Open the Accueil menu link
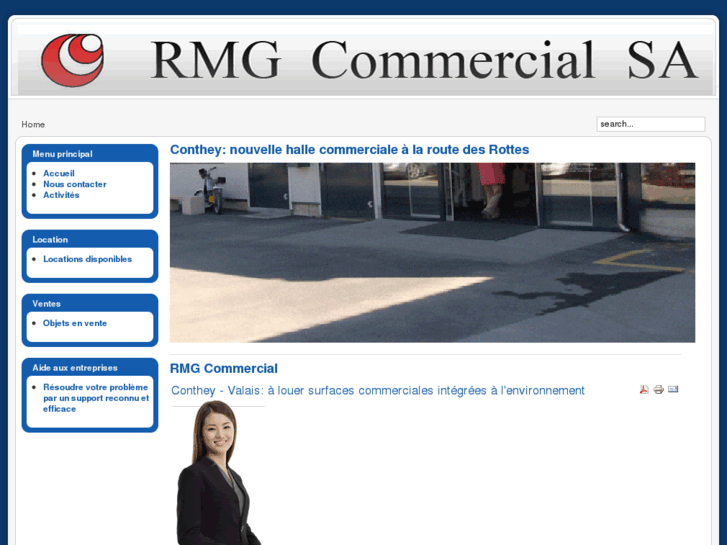This screenshot has height=545, width=727. point(59,173)
